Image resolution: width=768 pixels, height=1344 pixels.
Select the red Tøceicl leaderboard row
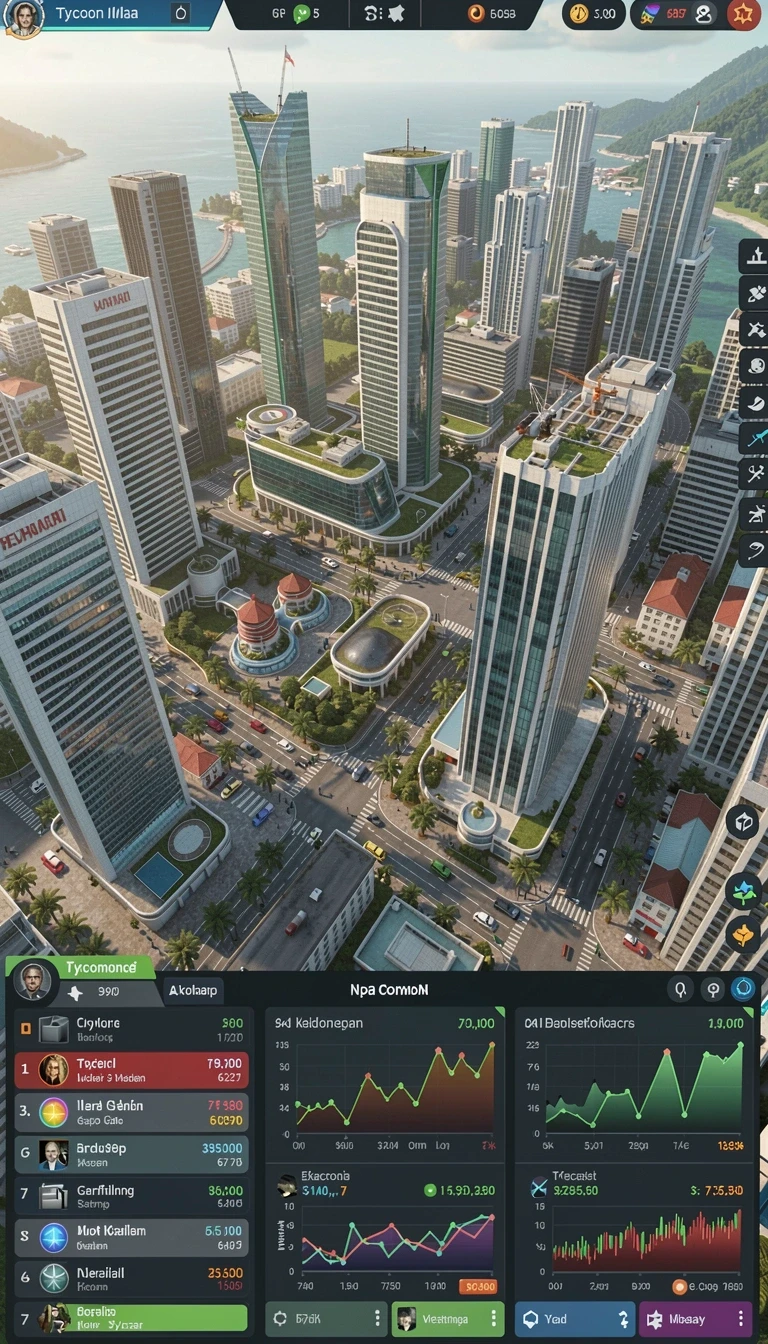click(130, 1070)
